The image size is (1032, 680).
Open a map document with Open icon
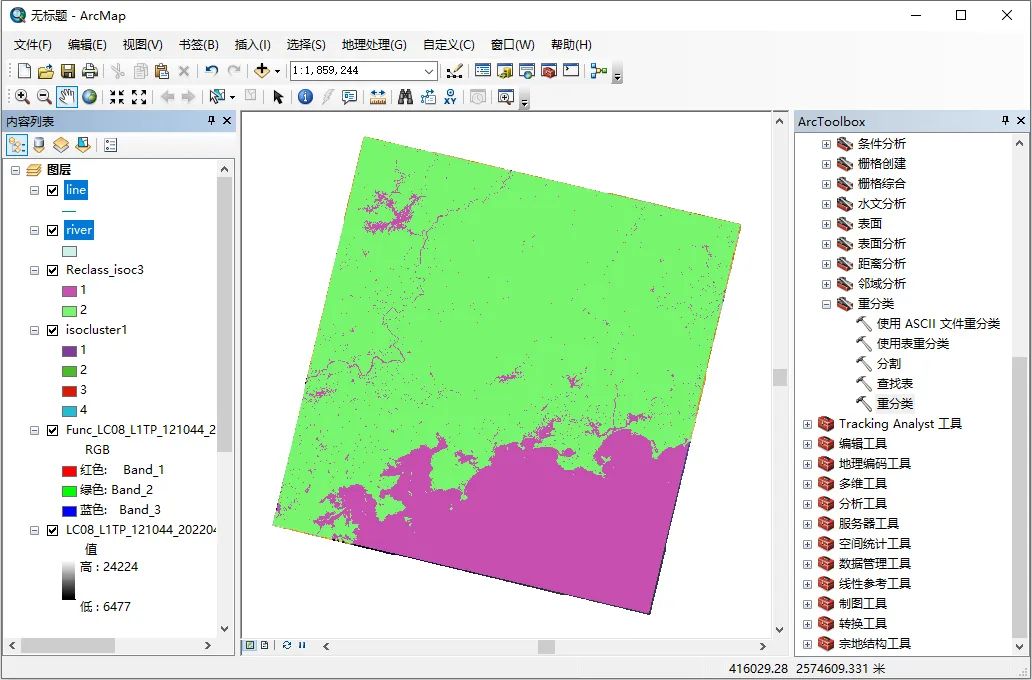pyautogui.click(x=45, y=70)
